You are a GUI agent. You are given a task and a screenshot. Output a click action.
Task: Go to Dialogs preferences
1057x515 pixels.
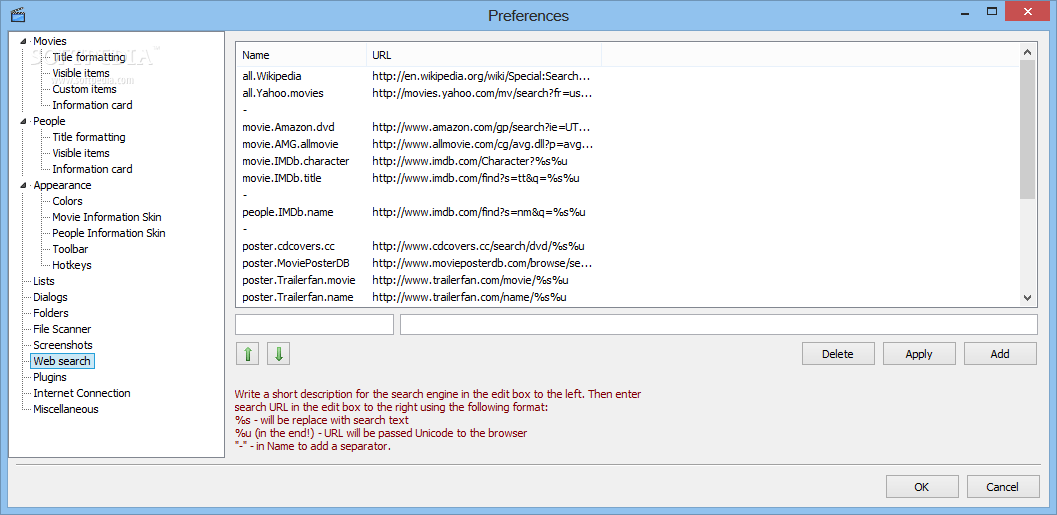[51, 297]
